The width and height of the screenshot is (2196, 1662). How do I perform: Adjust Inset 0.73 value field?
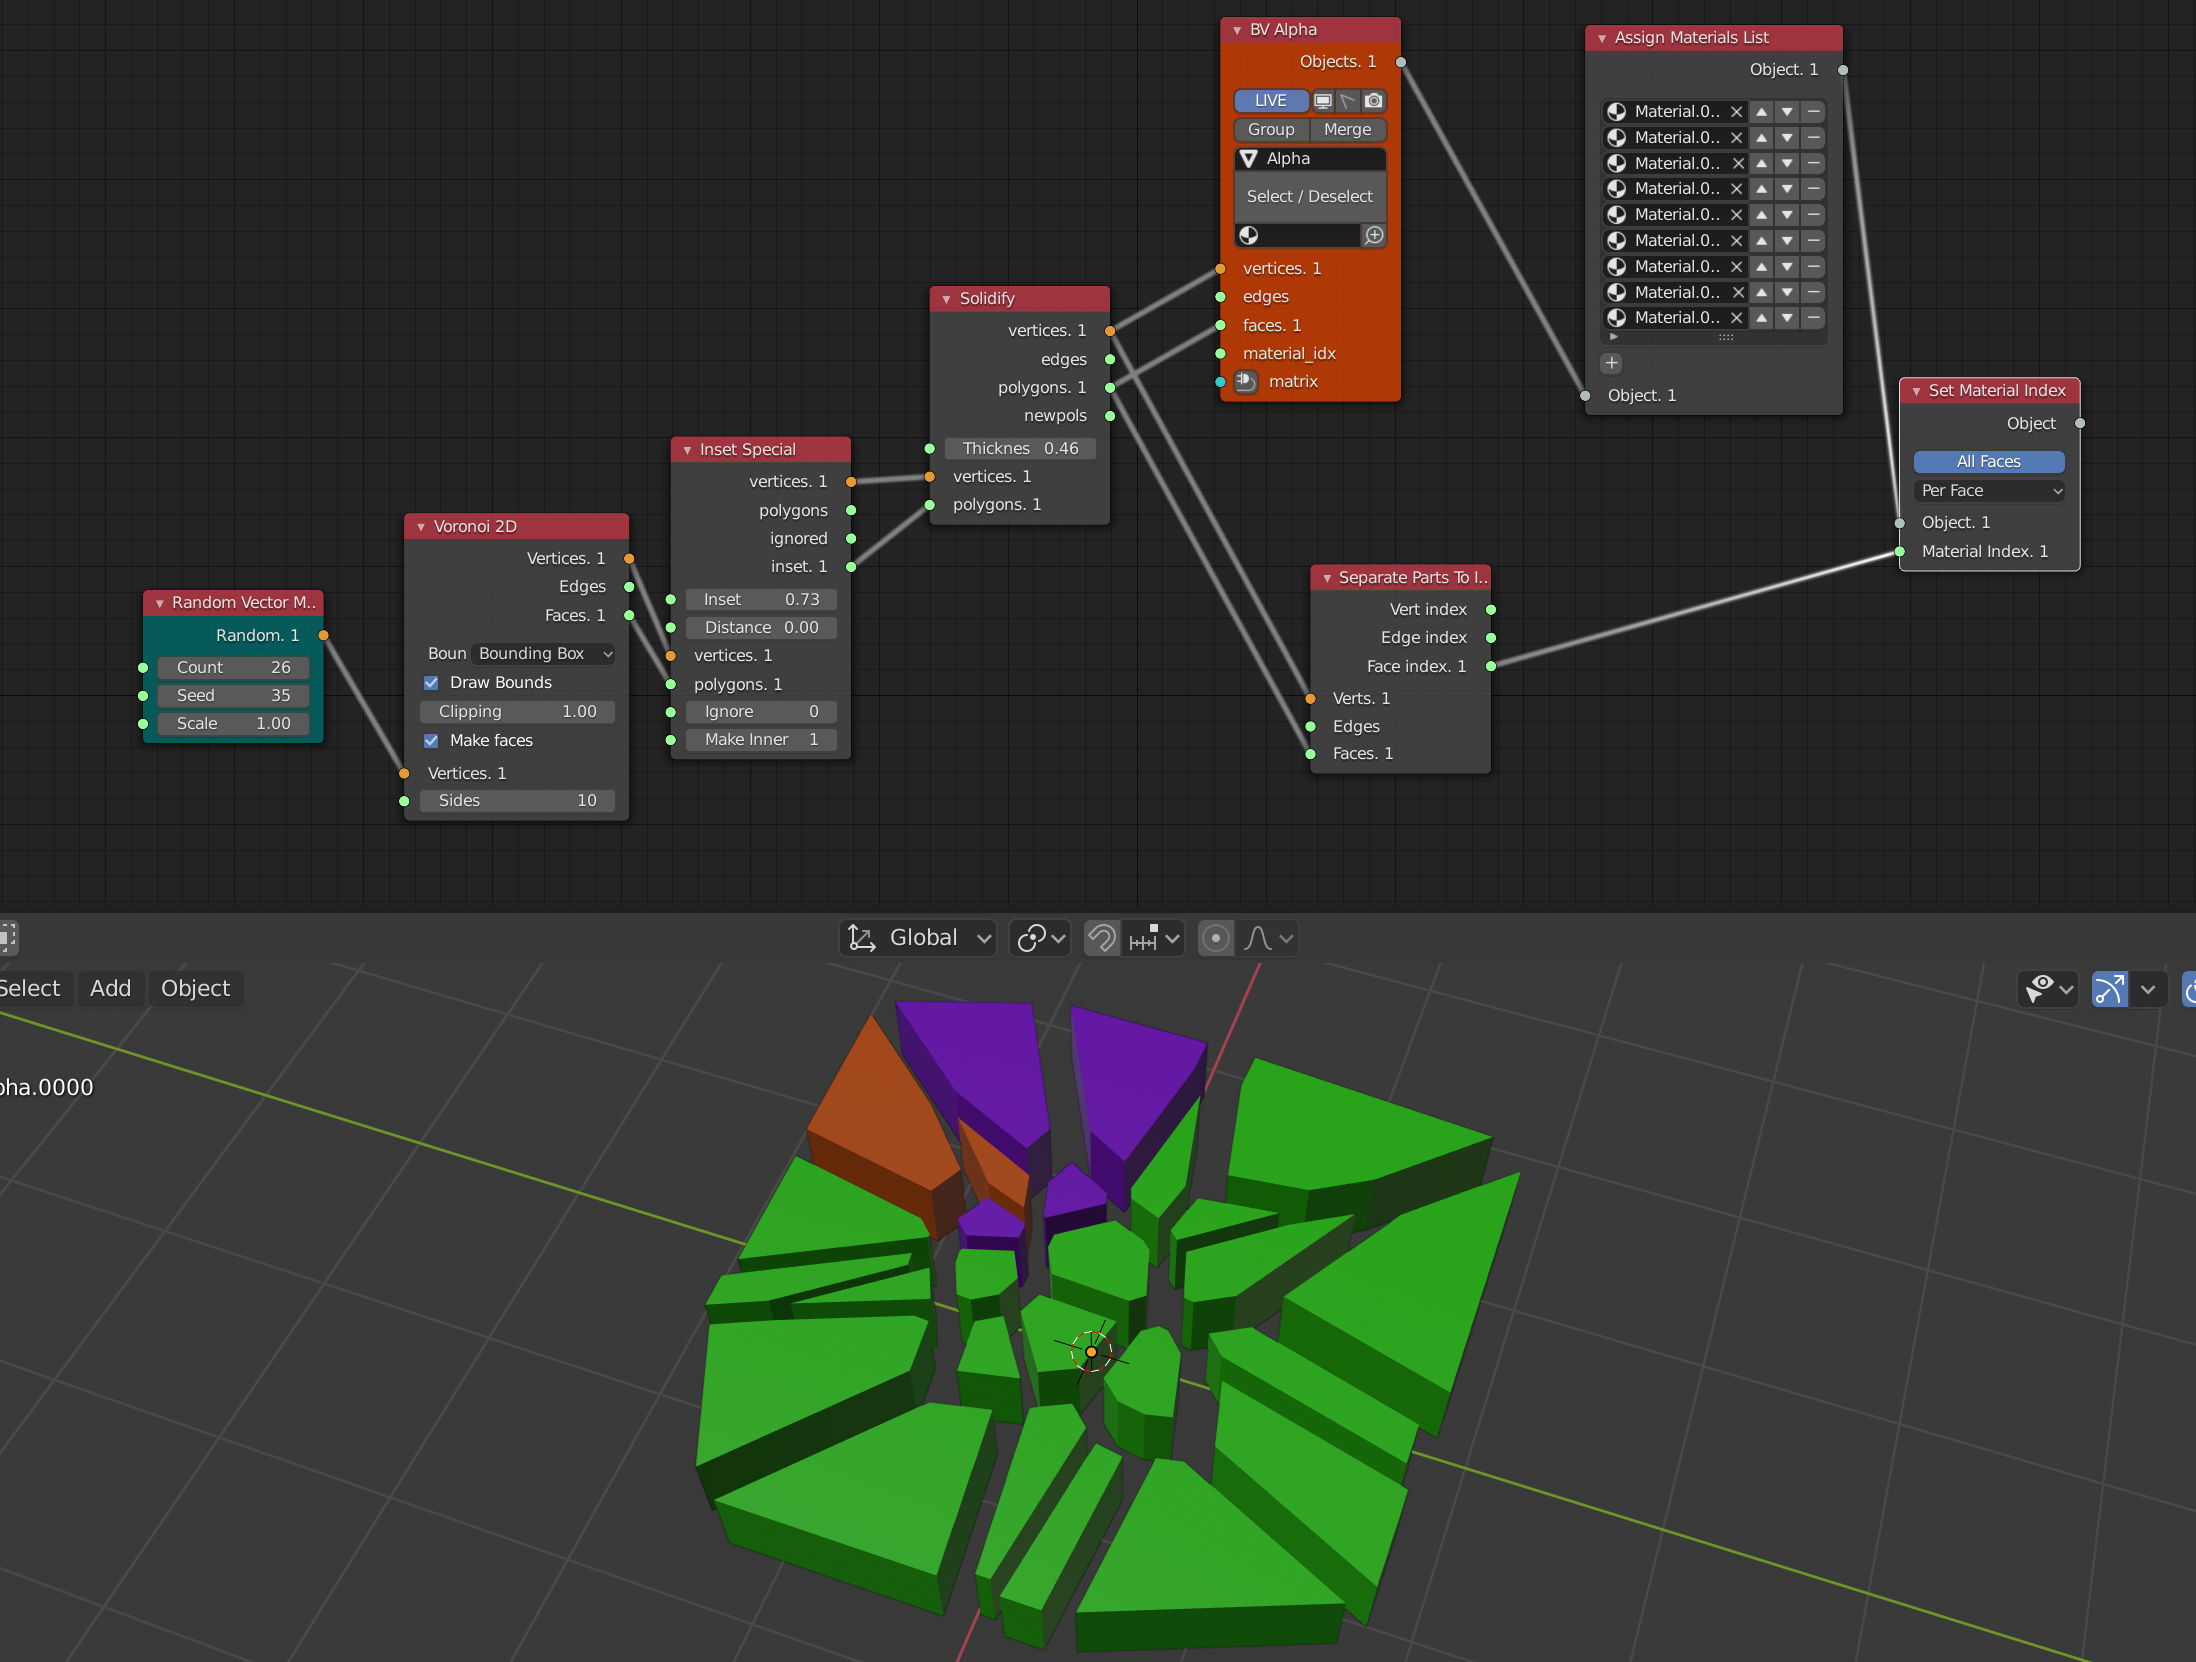(761, 600)
